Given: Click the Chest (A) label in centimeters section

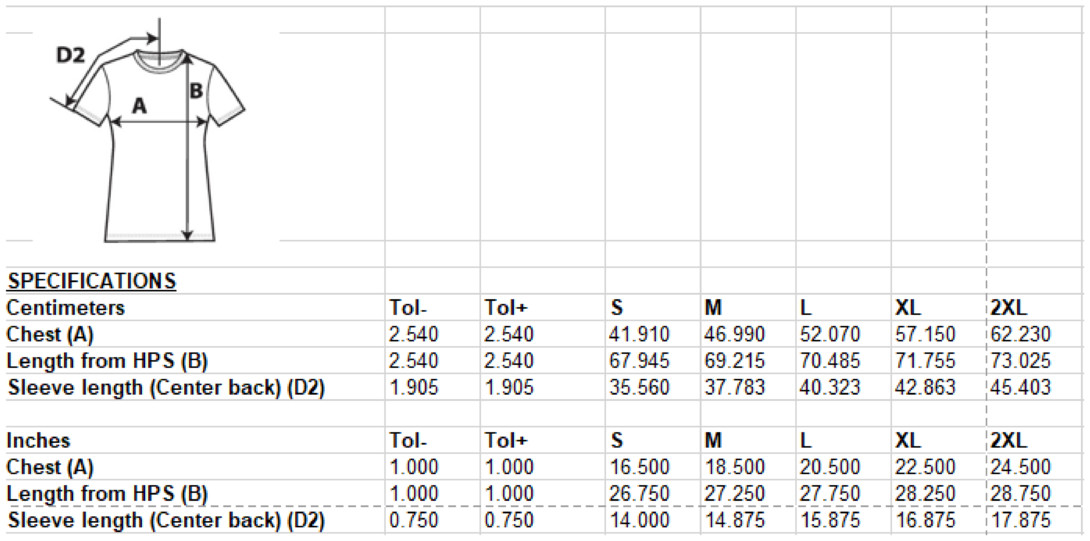Looking at the screenshot, I should pos(50,334).
